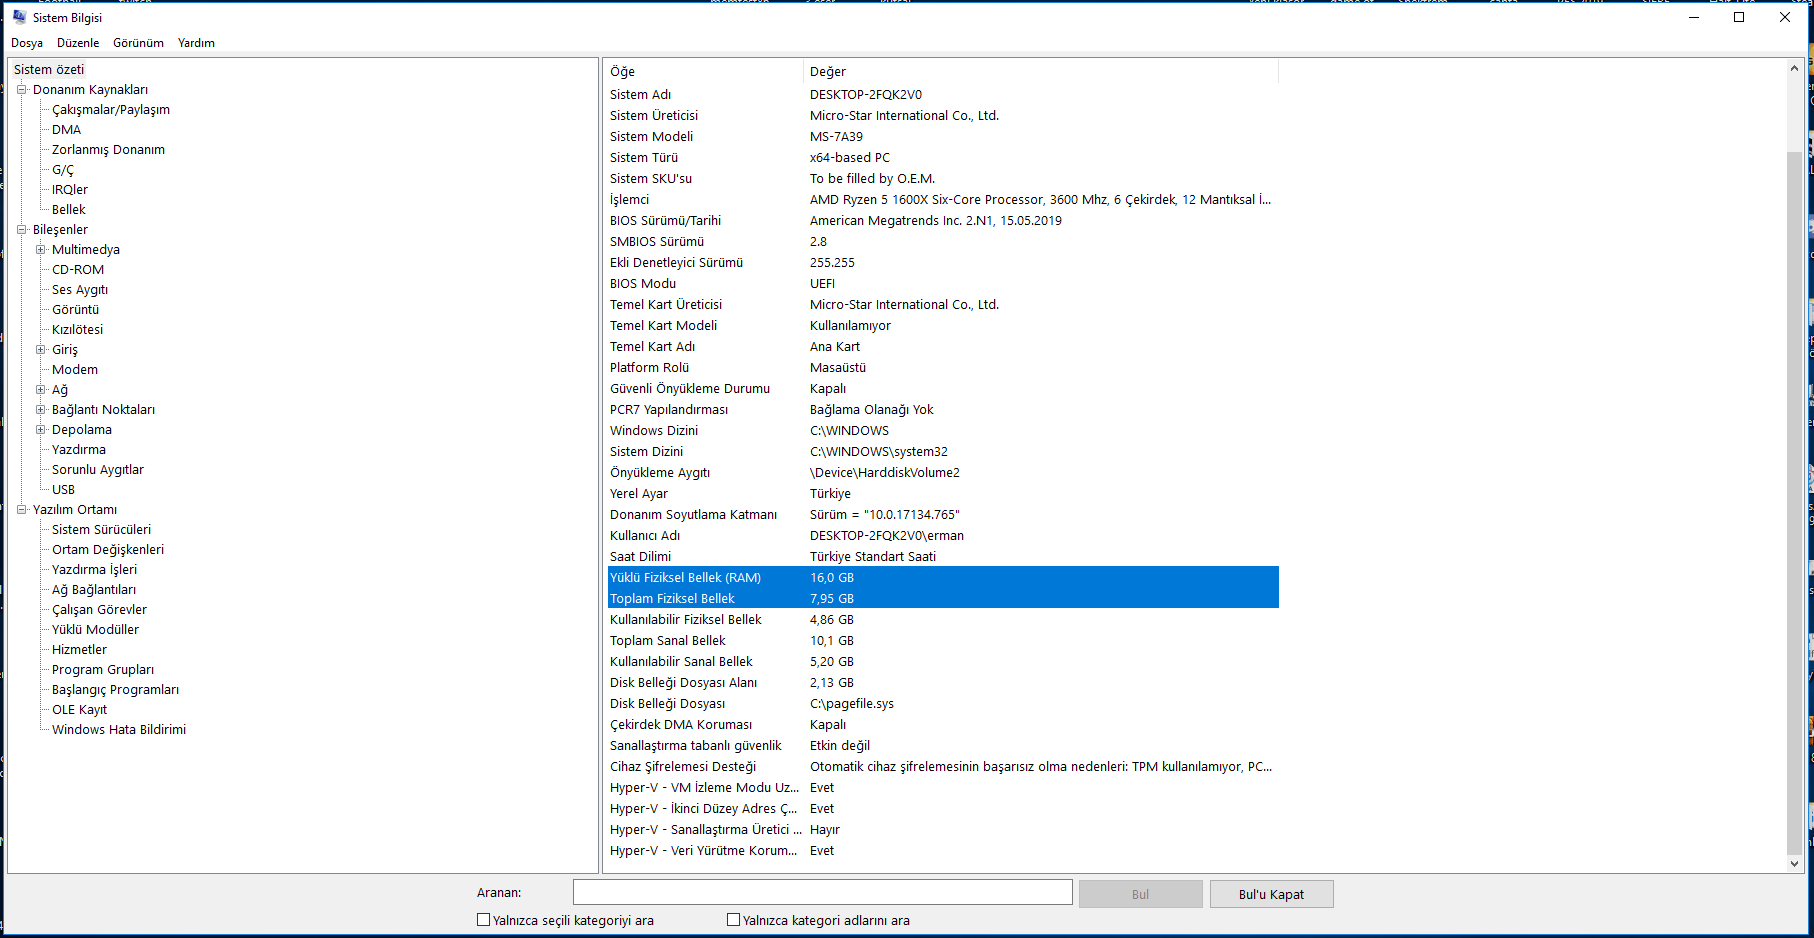The image size is (1814, 938).
Task: Click the Aranan search input field
Action: pos(822,893)
